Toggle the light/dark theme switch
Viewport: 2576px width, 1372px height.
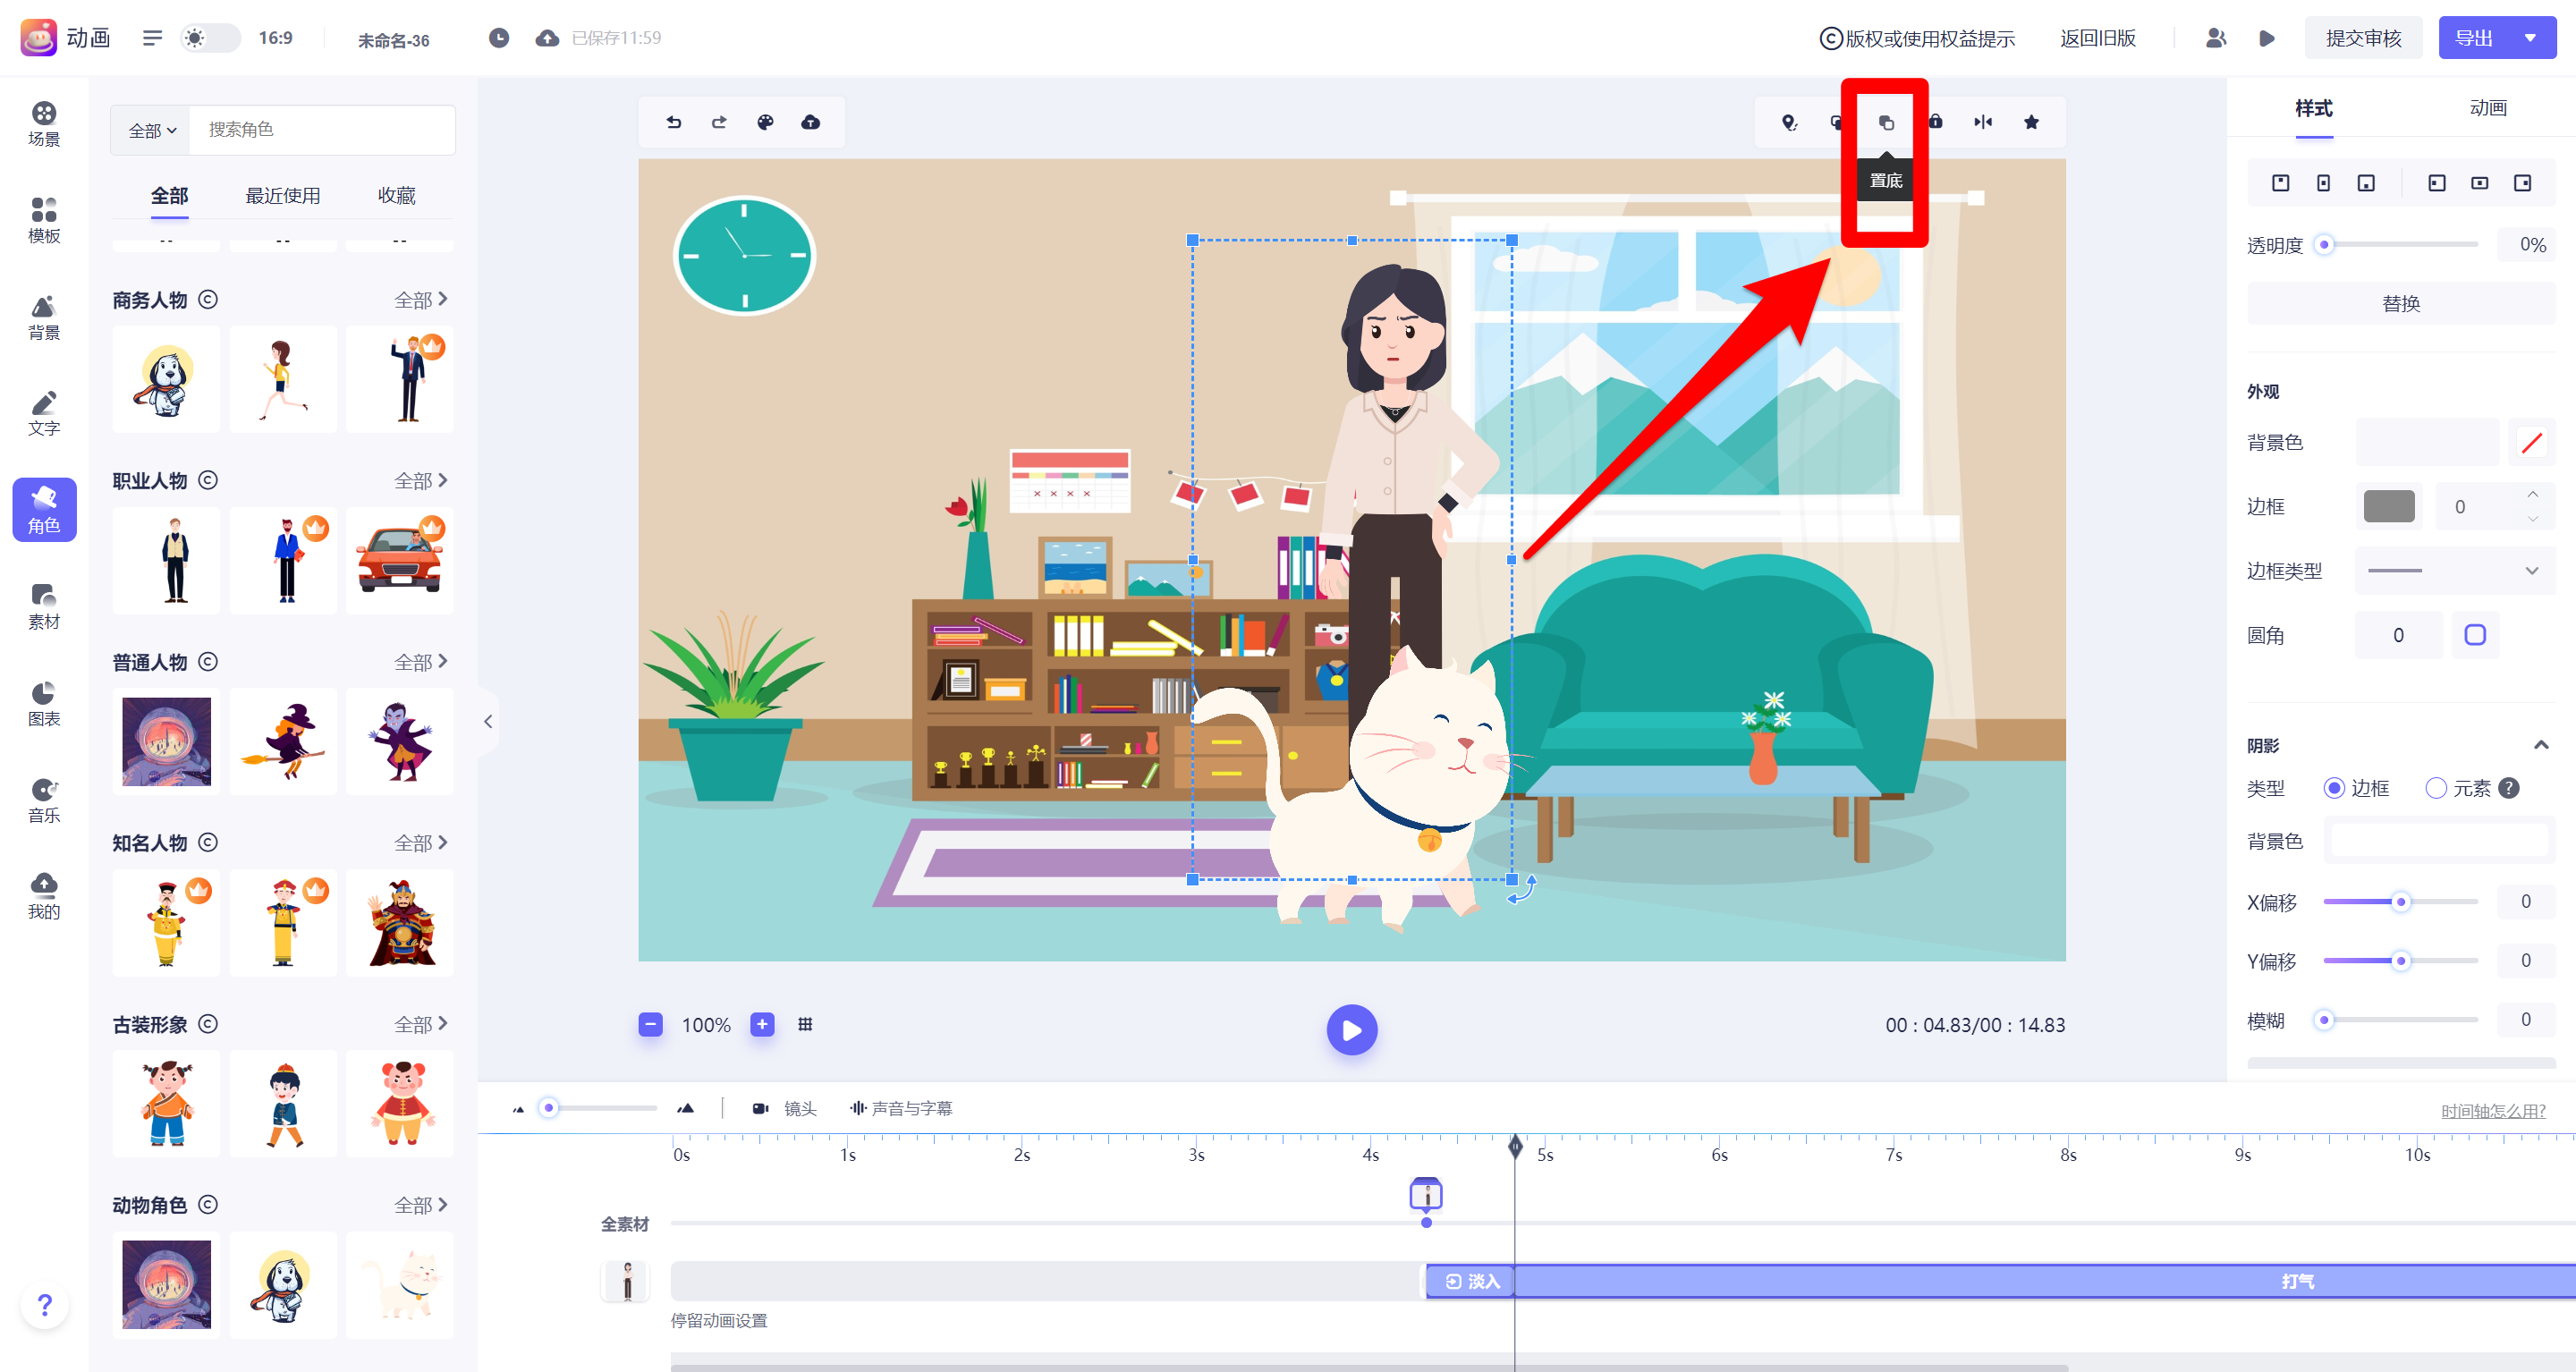coord(210,38)
